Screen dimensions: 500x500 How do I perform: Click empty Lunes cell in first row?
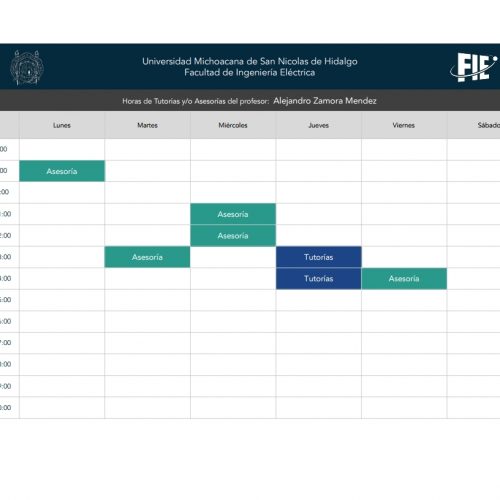pyautogui.click(x=62, y=149)
